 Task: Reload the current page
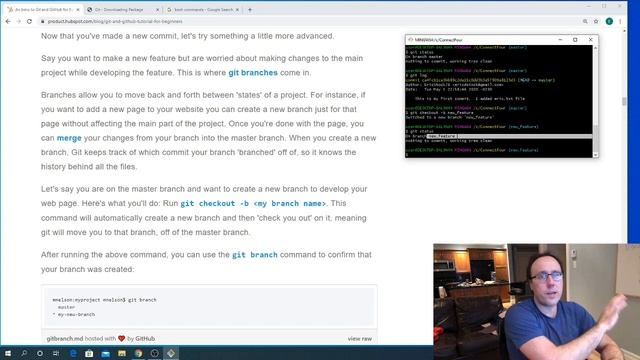coord(29,21)
